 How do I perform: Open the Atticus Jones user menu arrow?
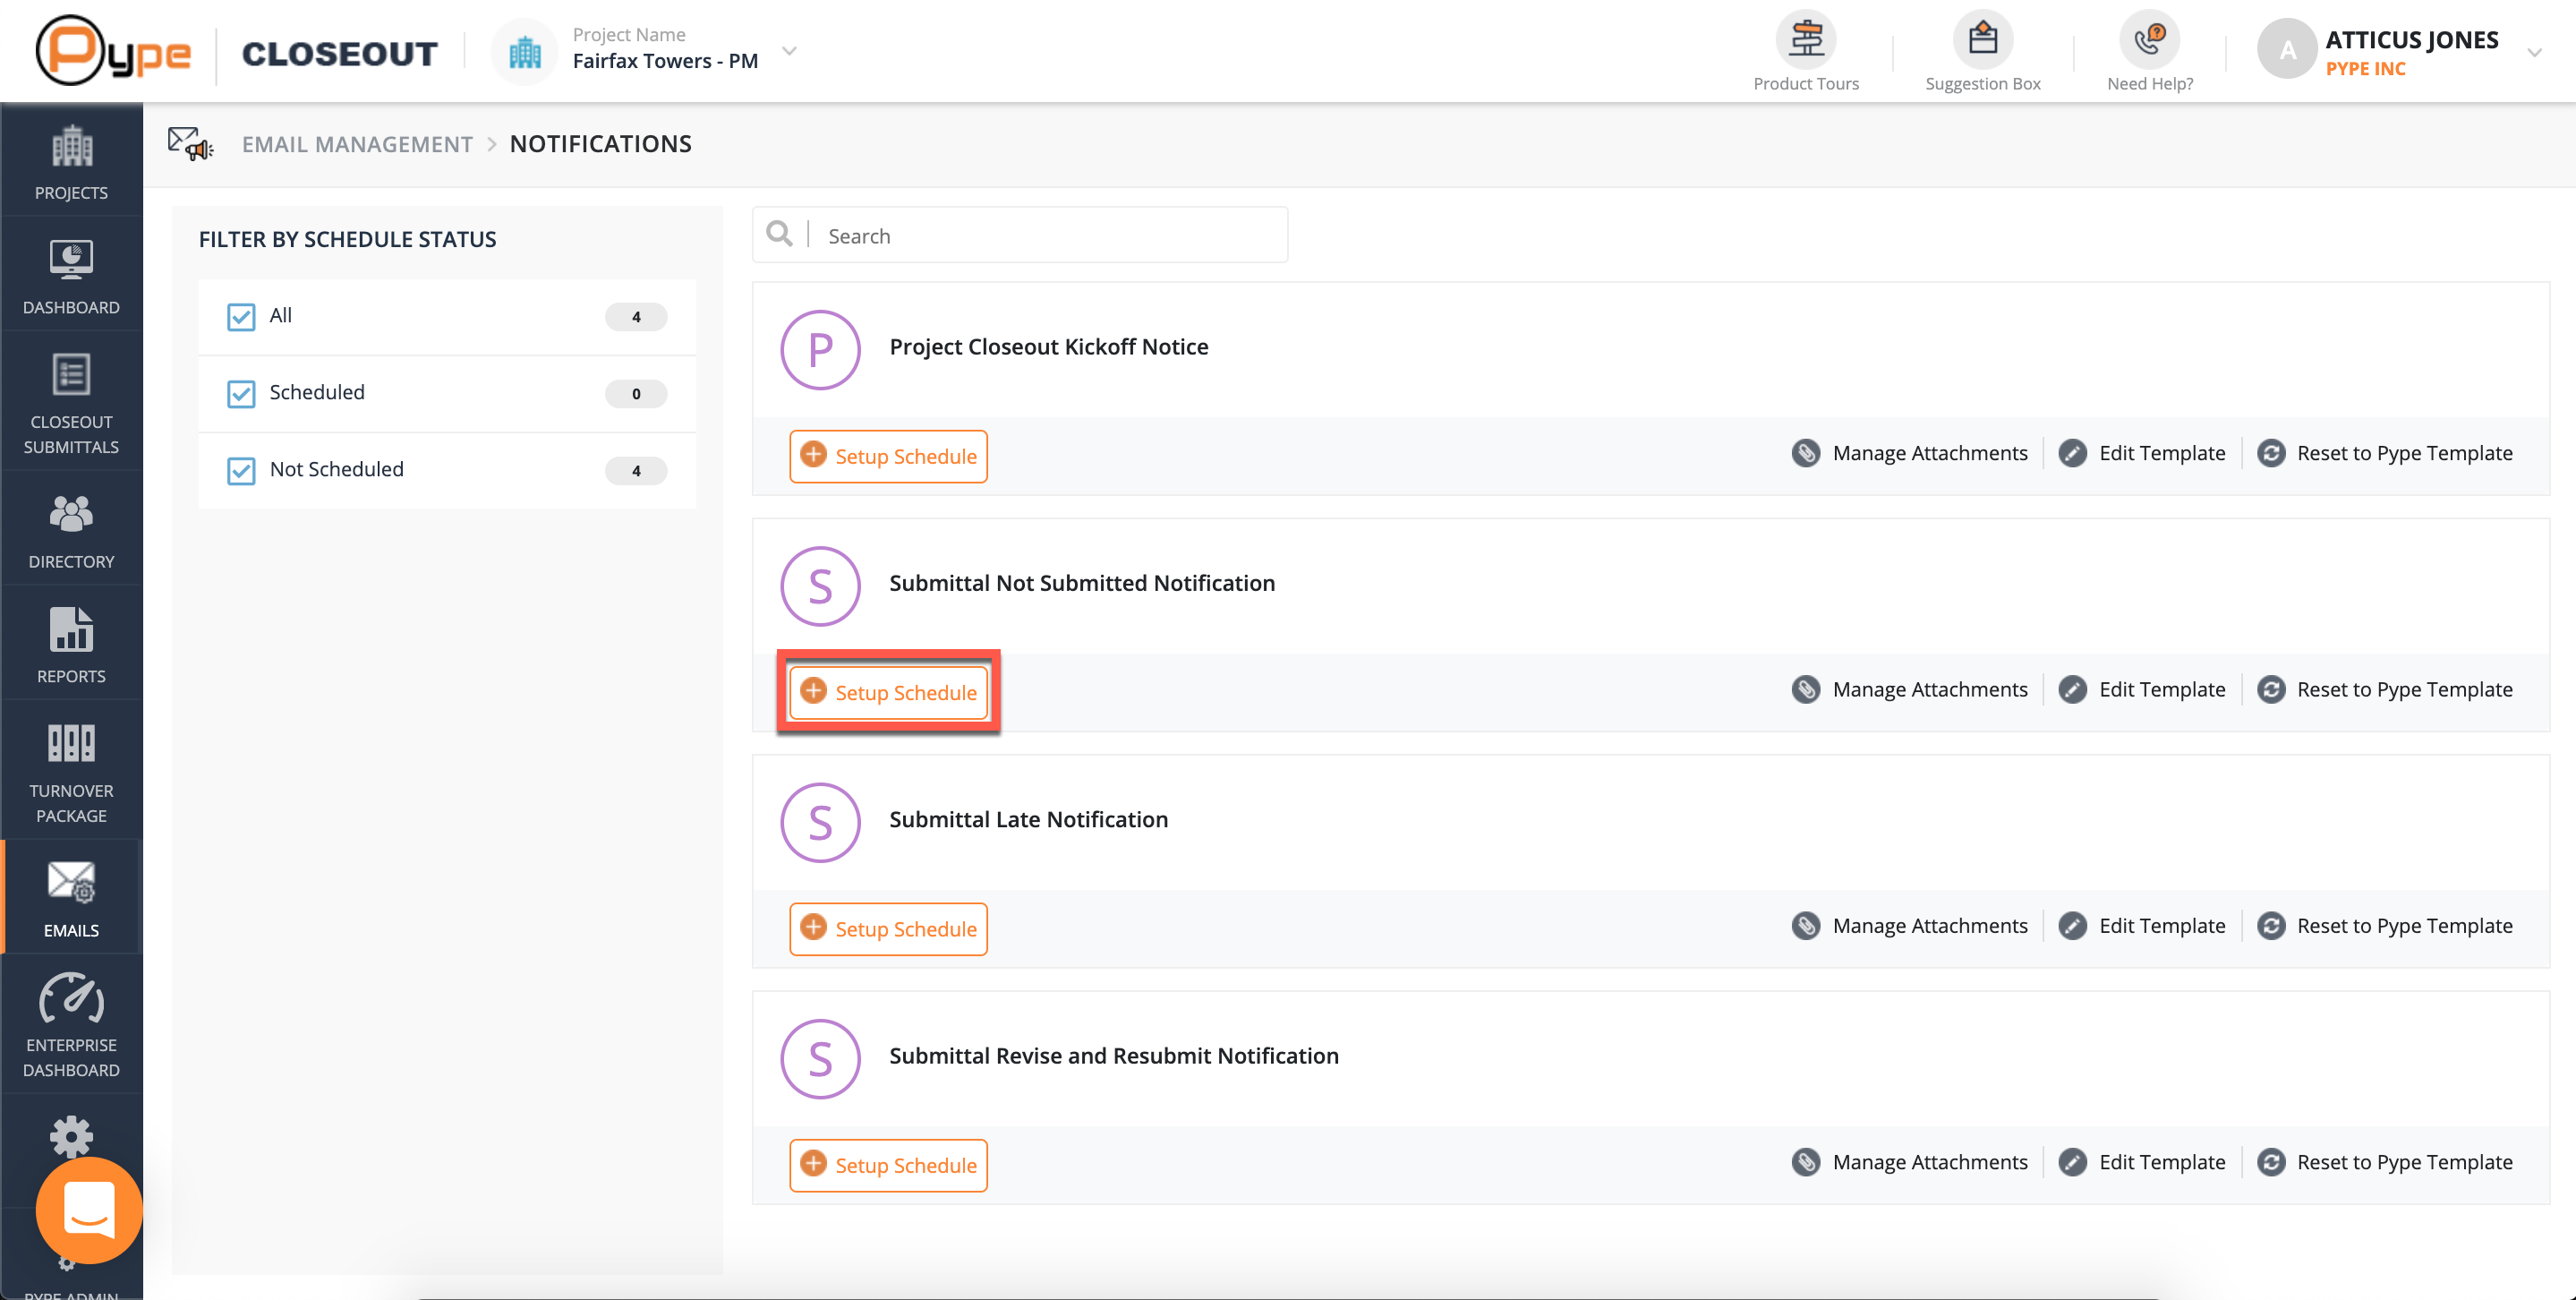[x=2534, y=52]
